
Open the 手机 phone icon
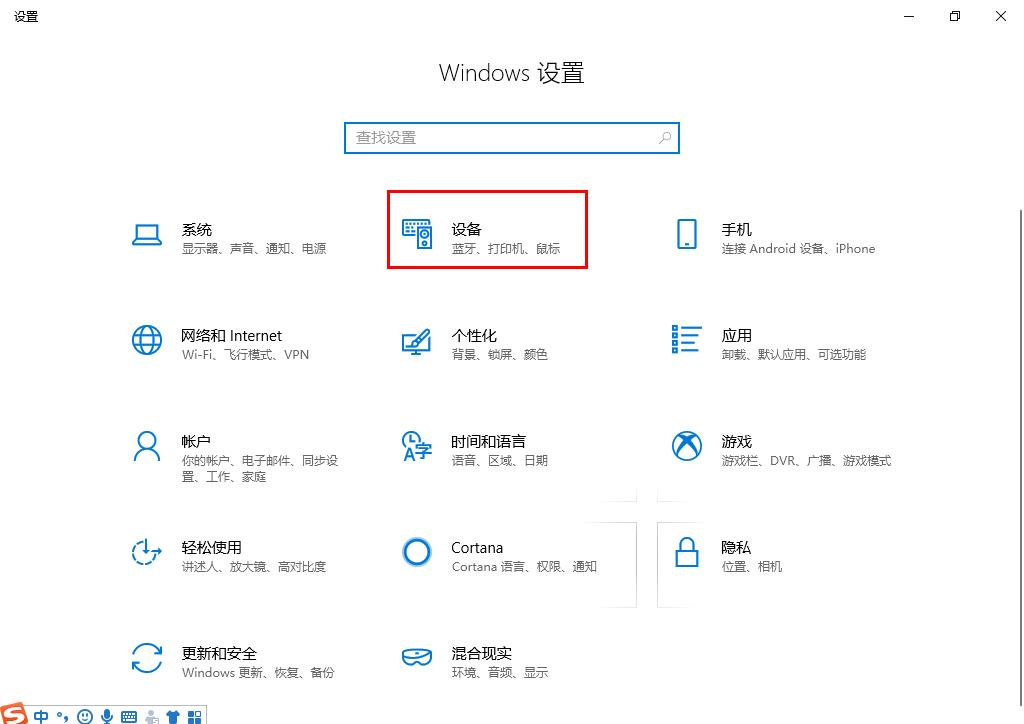[x=686, y=234]
